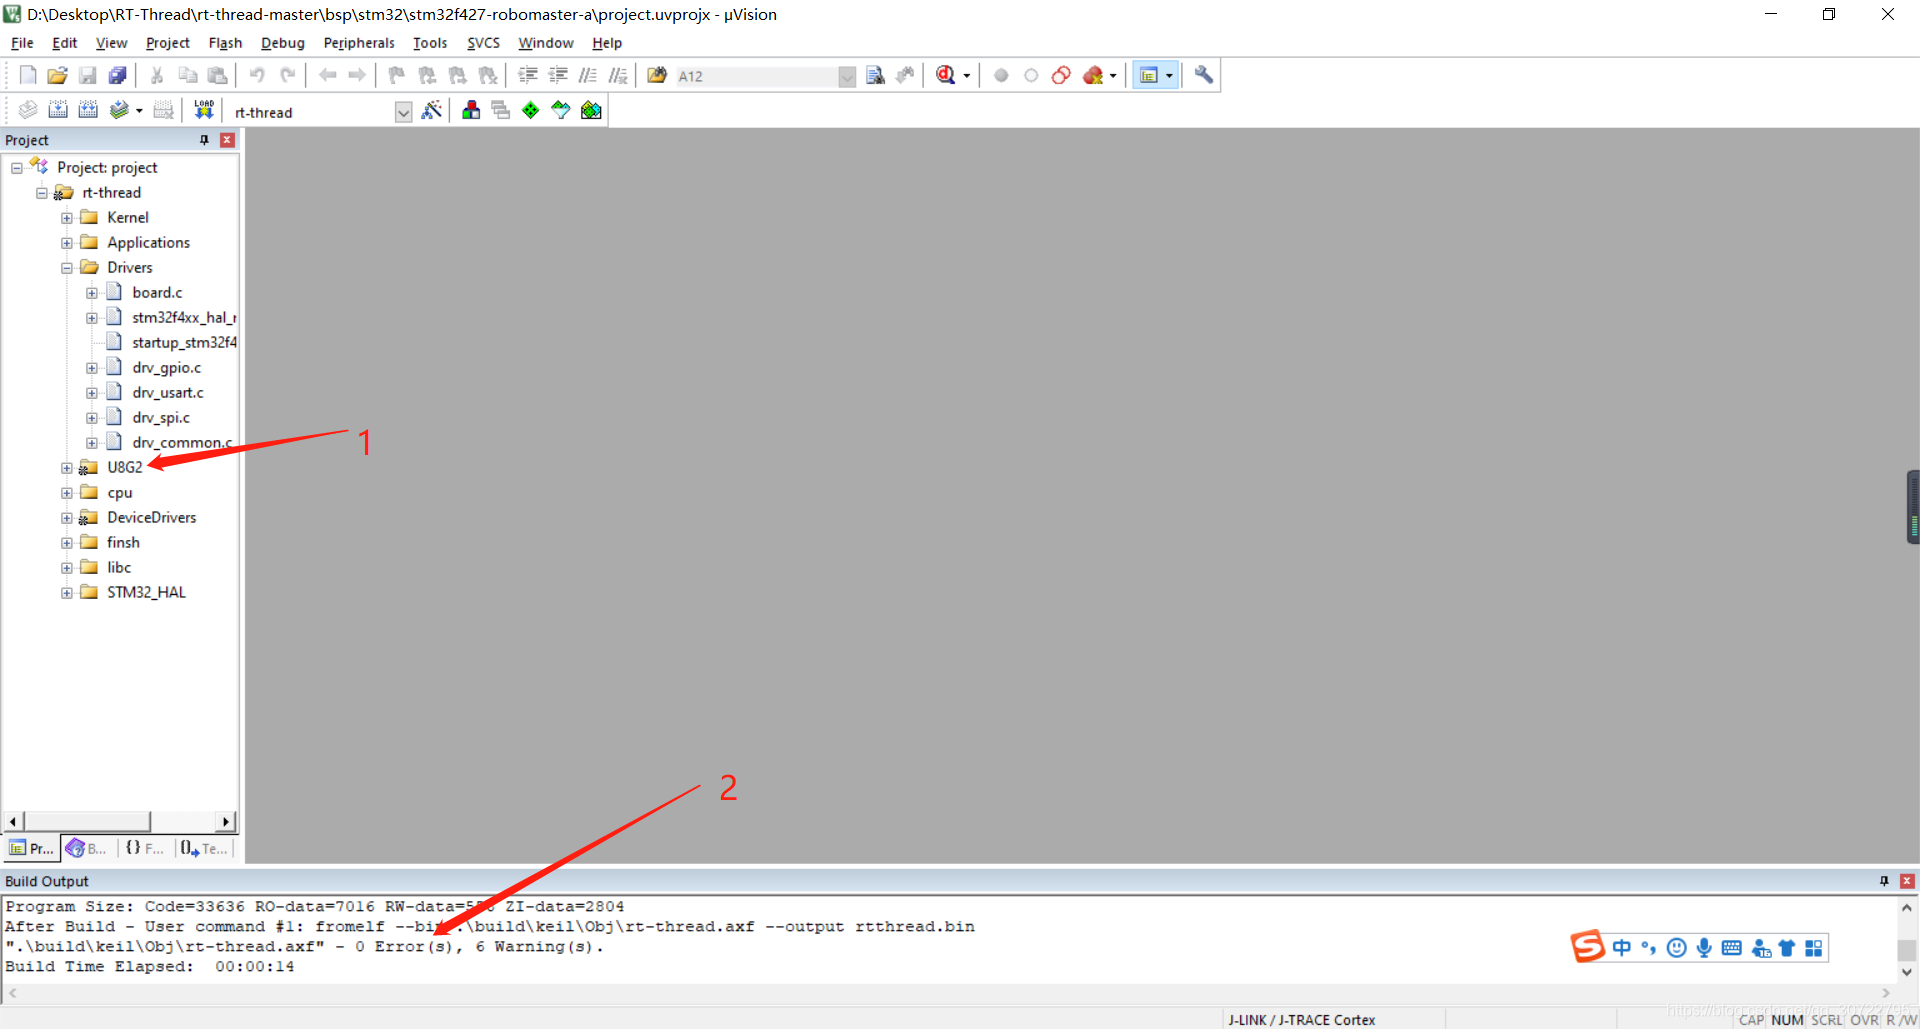
Task: Open Manage Project Items icon
Action: [x=471, y=110]
